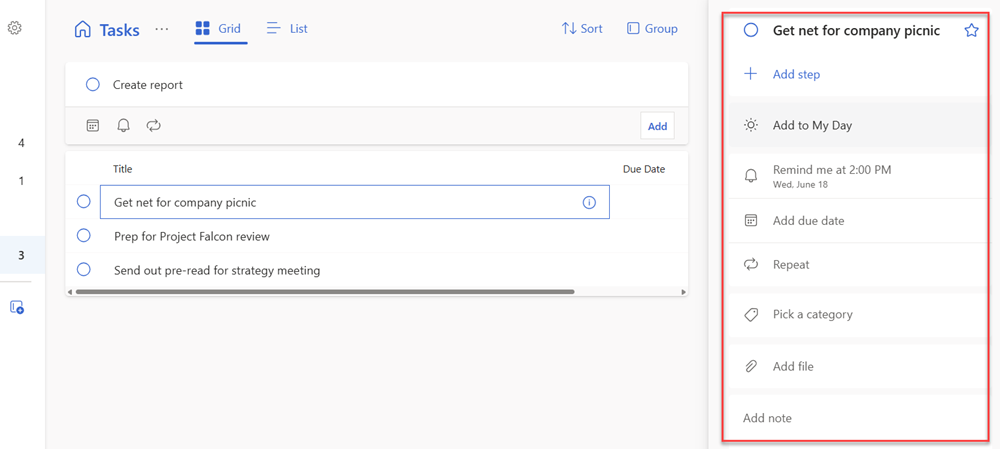Select the sidebar list showing count 4
Viewport: 1000px width, 449px height.
(22, 144)
